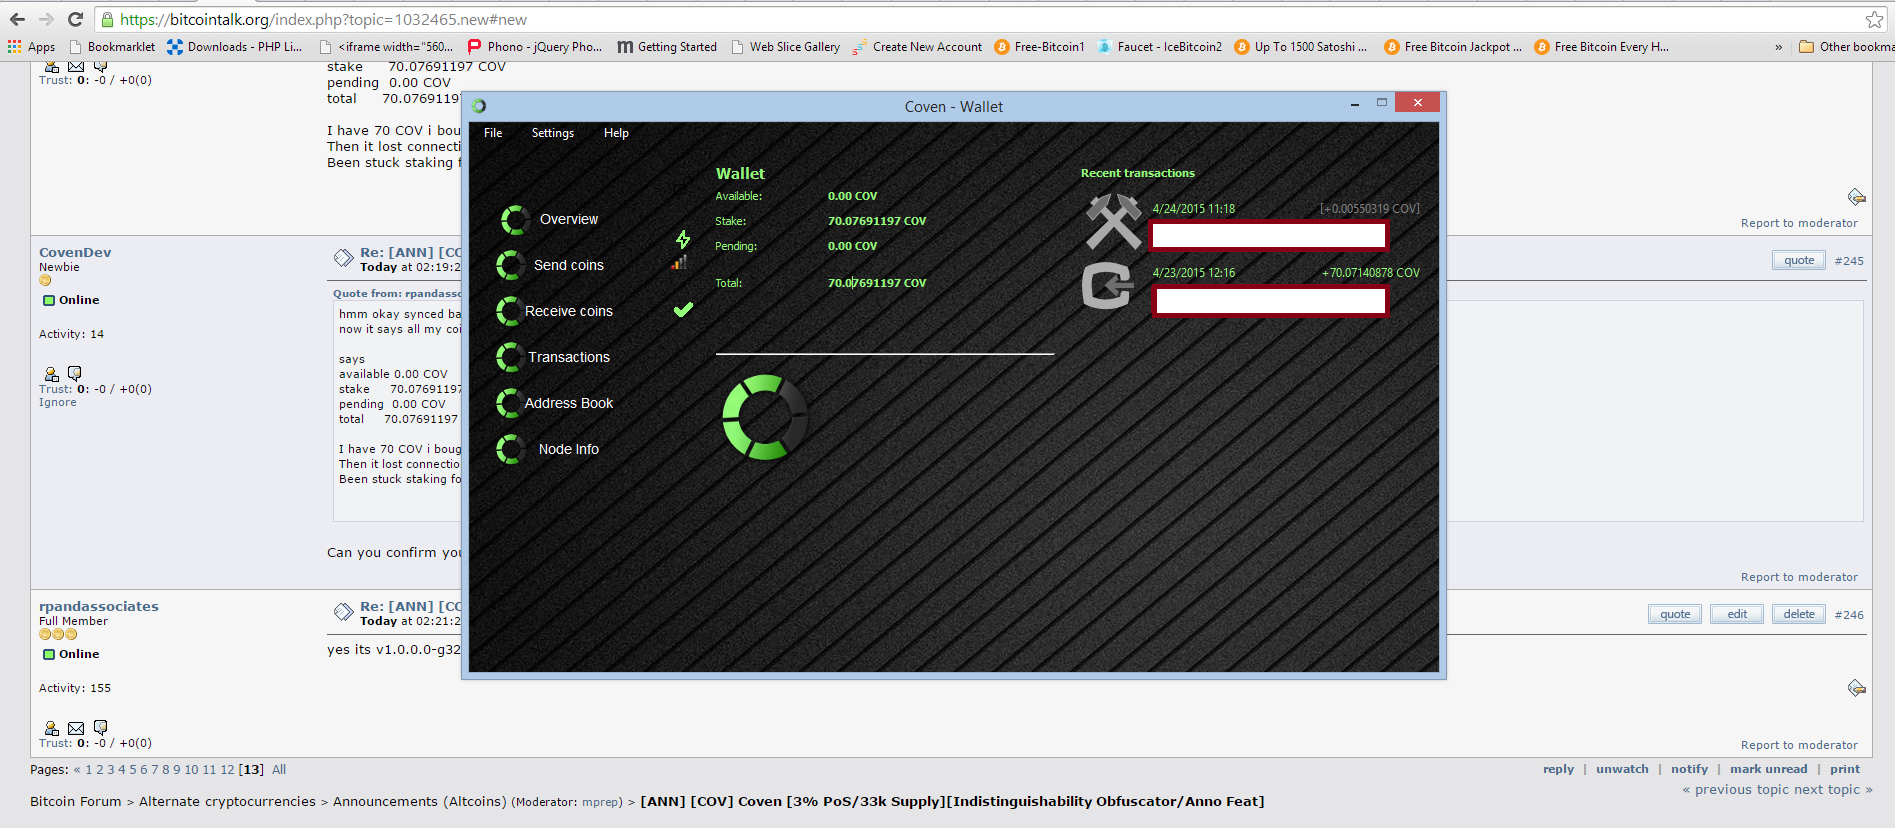Open Address Book in Coven wallet
The height and width of the screenshot is (828, 1895).
click(568, 403)
